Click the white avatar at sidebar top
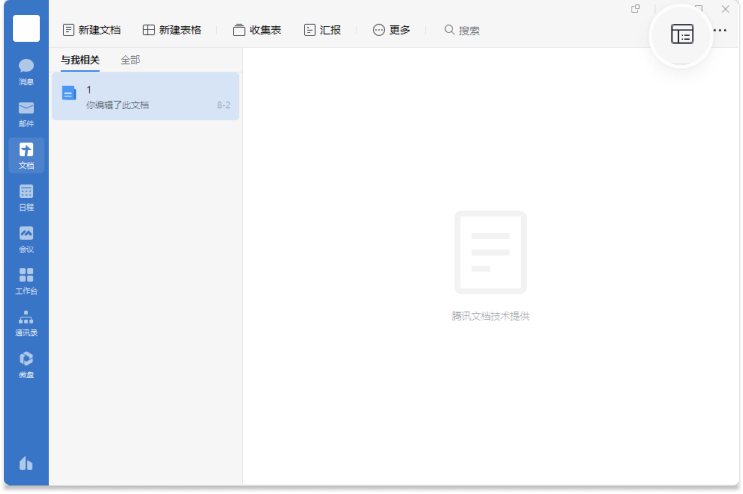 pyautogui.click(x=26, y=28)
